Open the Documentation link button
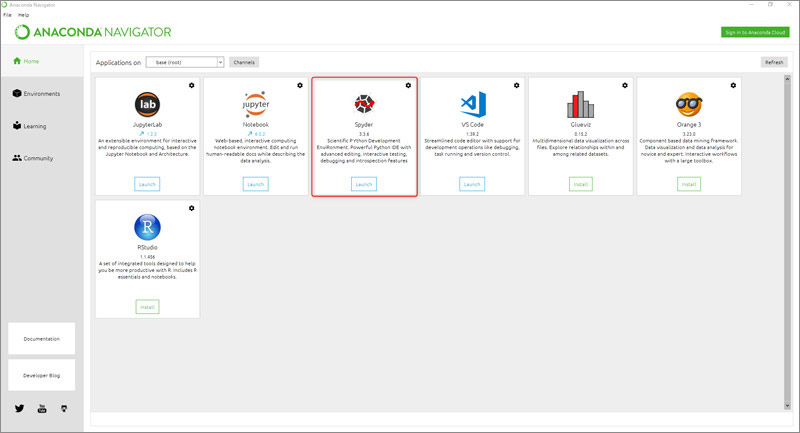800x433 pixels. (41, 339)
